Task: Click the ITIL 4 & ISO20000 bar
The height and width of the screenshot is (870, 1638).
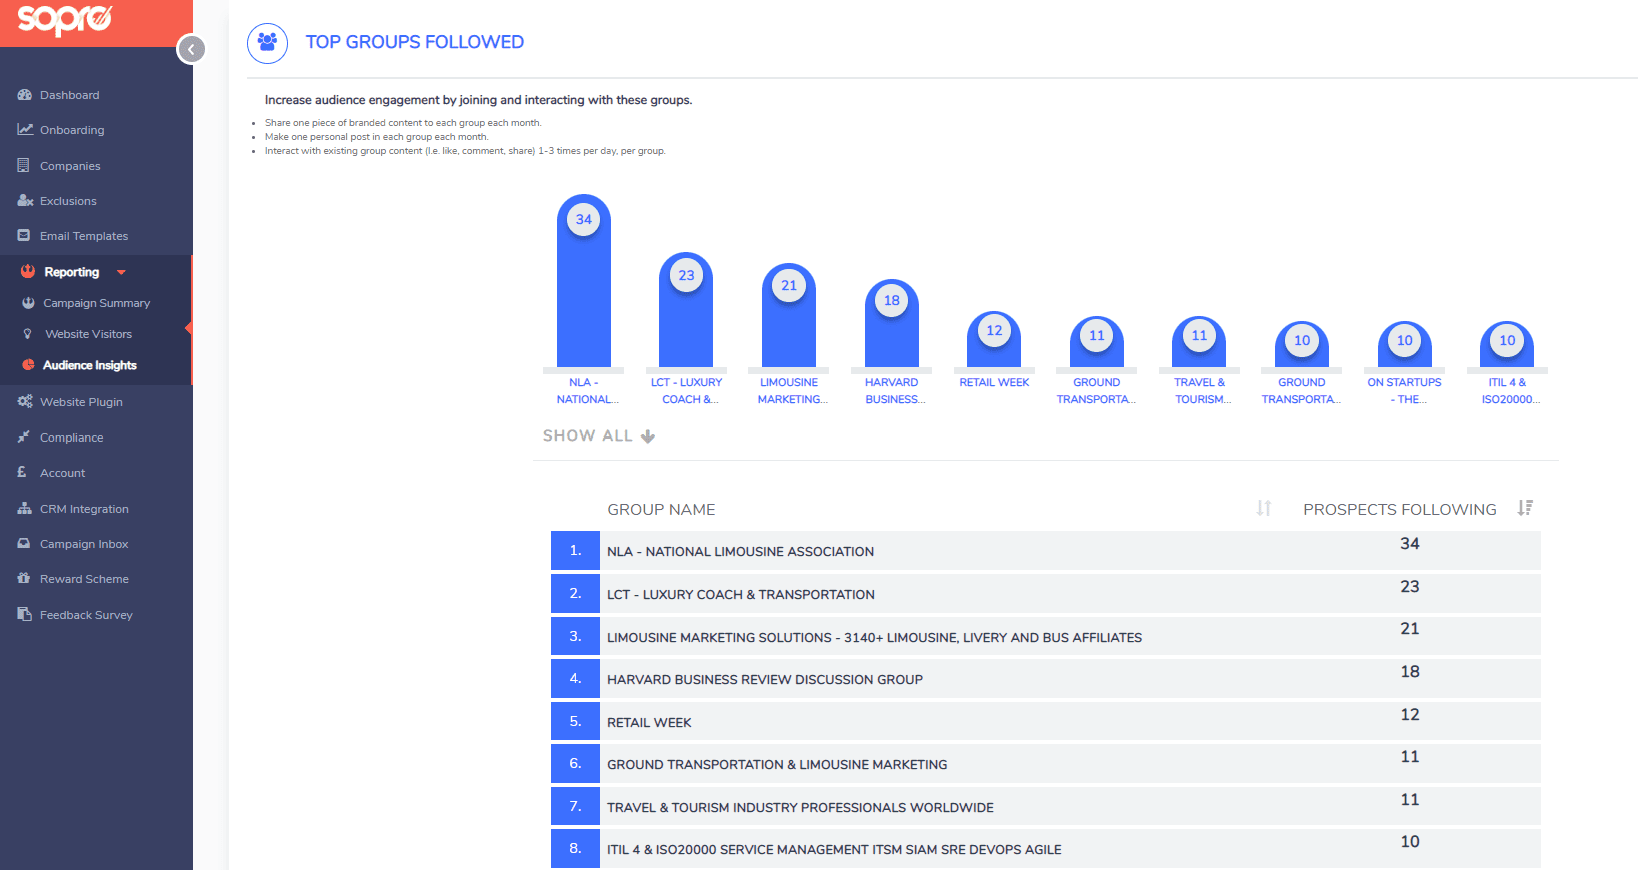Action: [1507, 344]
